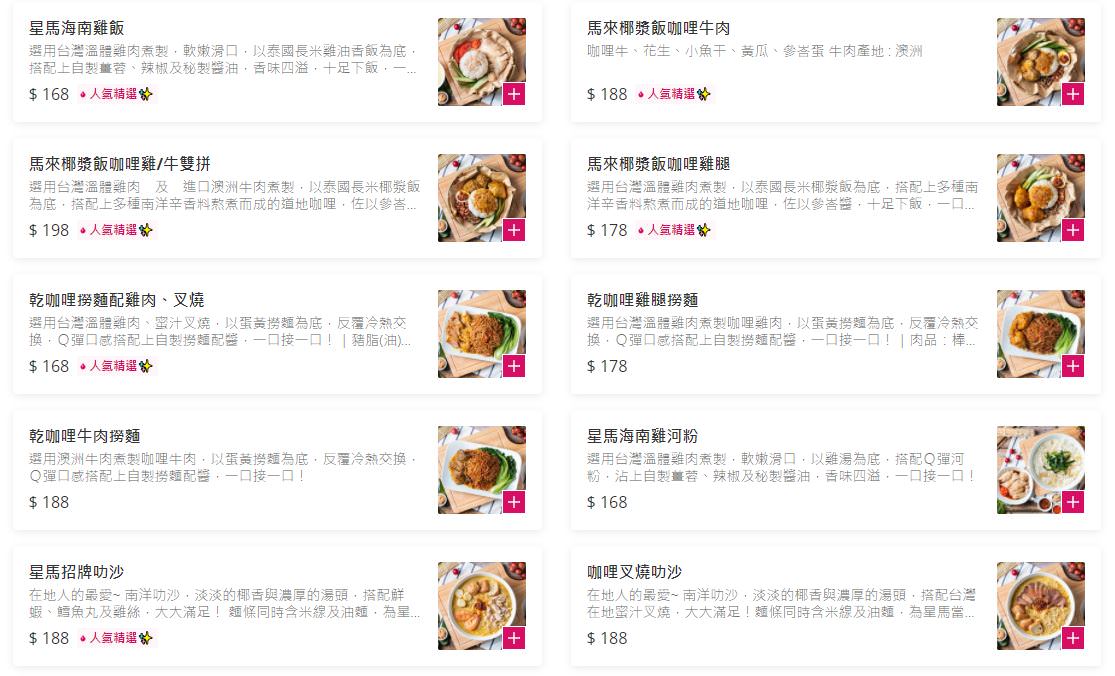
Task: Open the 星馬海南雞飯 dish title
Action: 77,28
